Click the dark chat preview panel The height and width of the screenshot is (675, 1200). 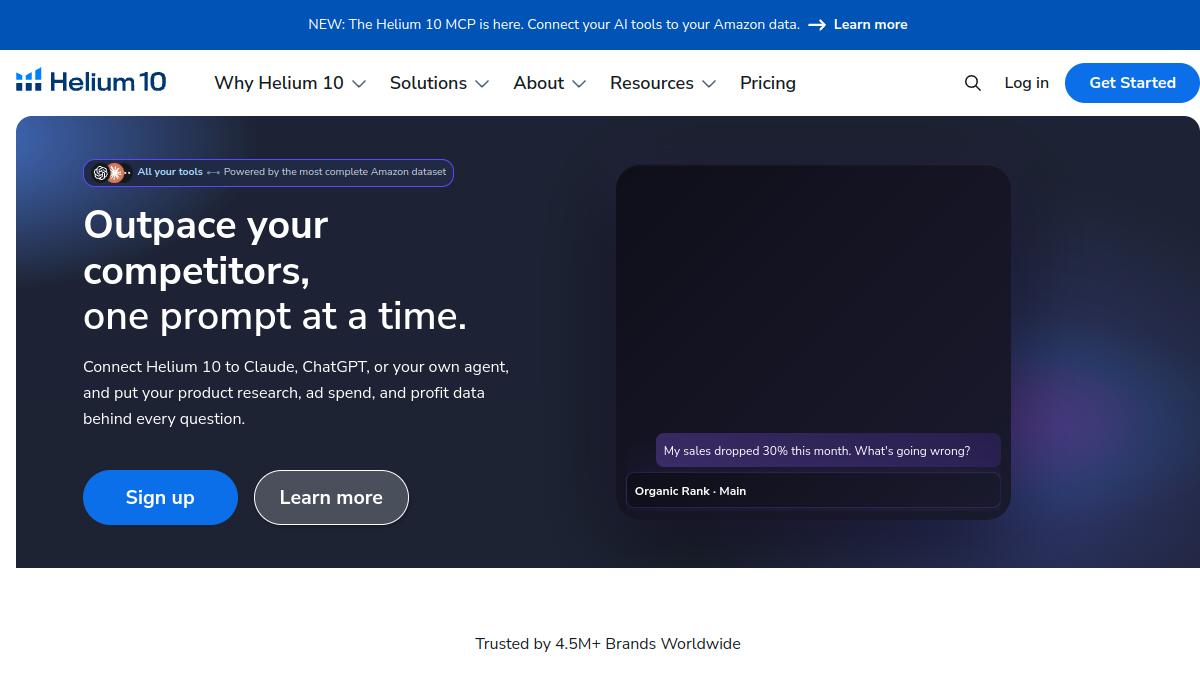coord(813,342)
